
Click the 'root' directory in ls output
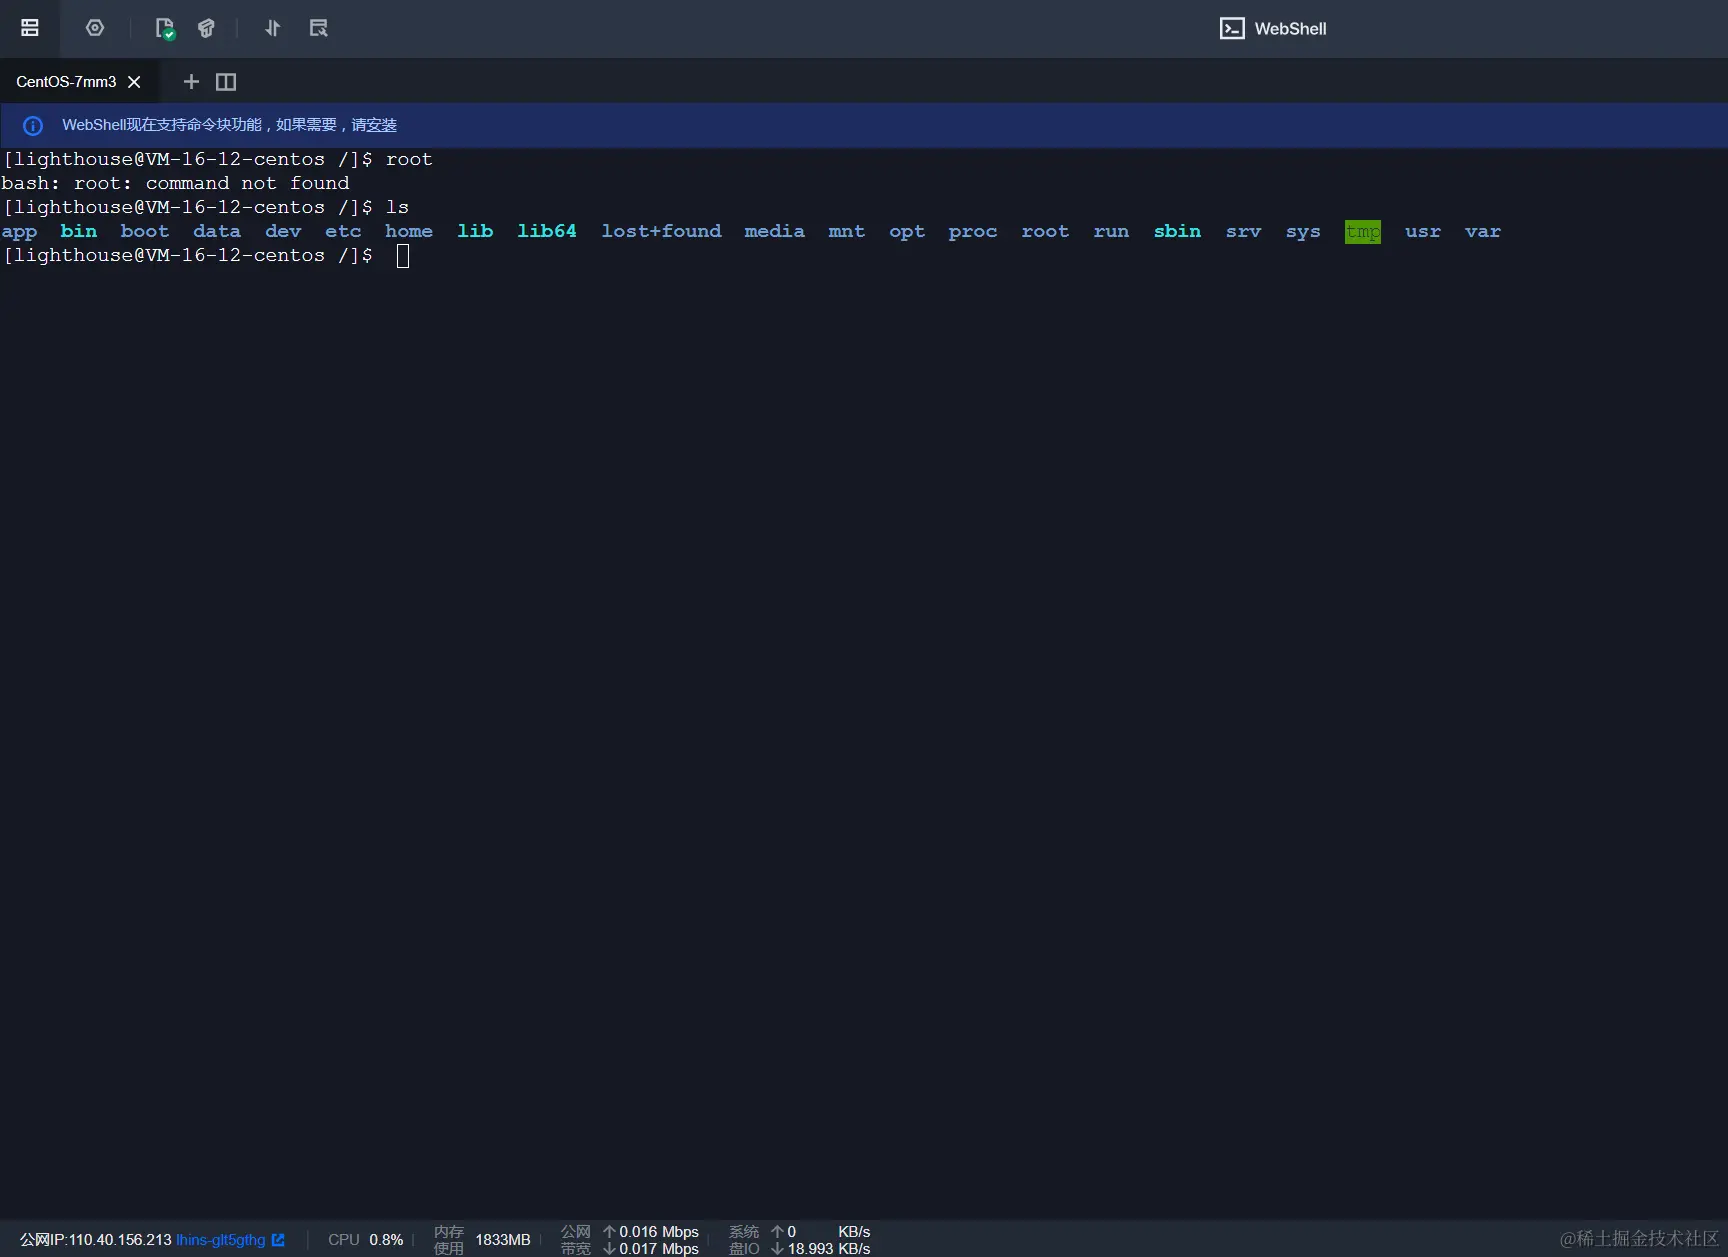[x=1045, y=232]
